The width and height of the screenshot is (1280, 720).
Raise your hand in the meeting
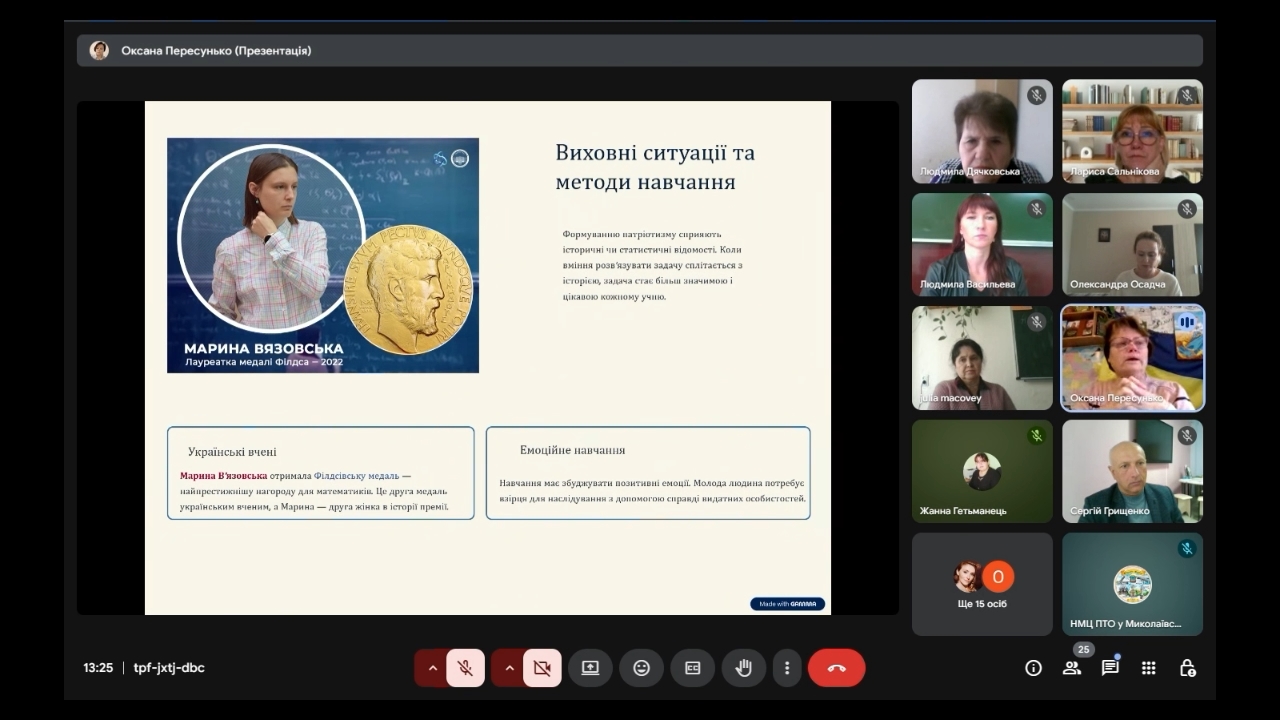(x=743, y=668)
